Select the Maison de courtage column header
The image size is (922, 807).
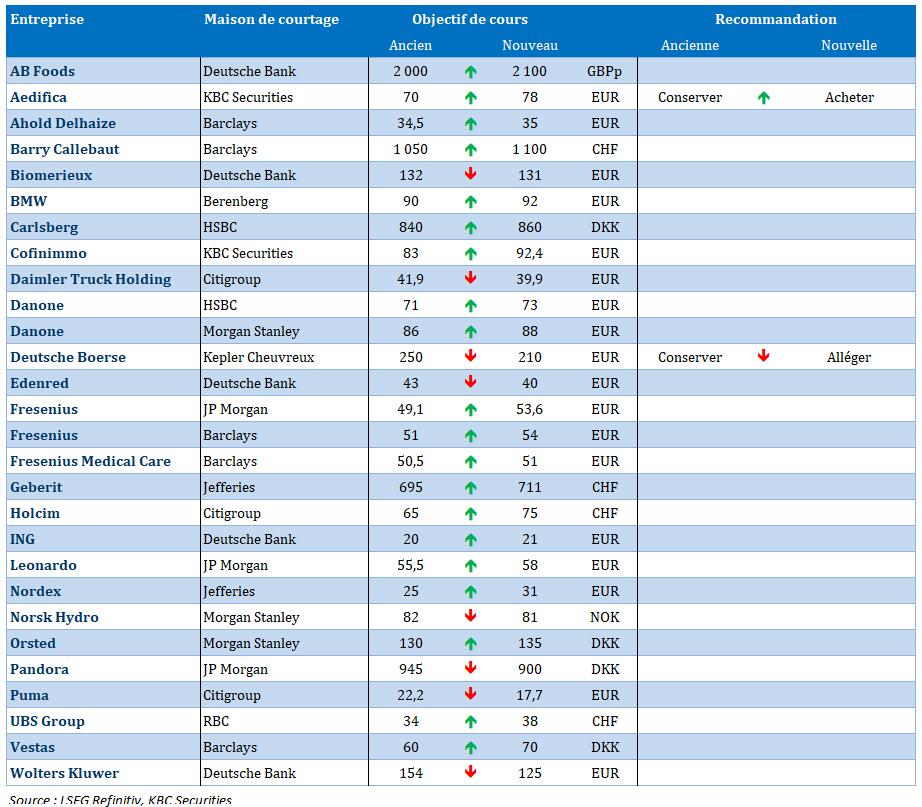[x=271, y=20]
